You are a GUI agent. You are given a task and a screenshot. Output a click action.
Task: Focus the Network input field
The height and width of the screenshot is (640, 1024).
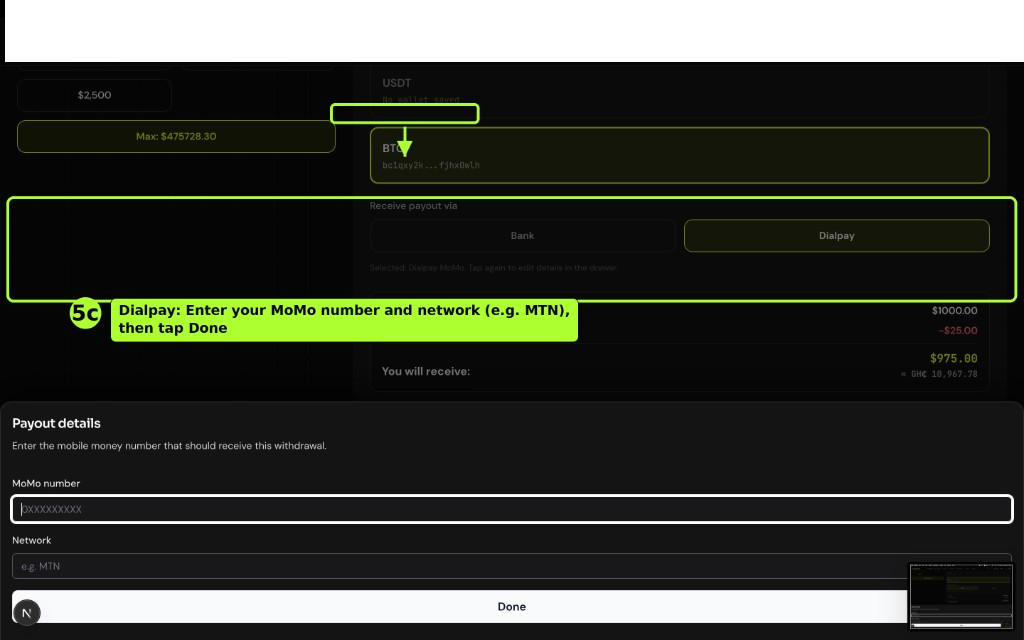[x=512, y=566]
